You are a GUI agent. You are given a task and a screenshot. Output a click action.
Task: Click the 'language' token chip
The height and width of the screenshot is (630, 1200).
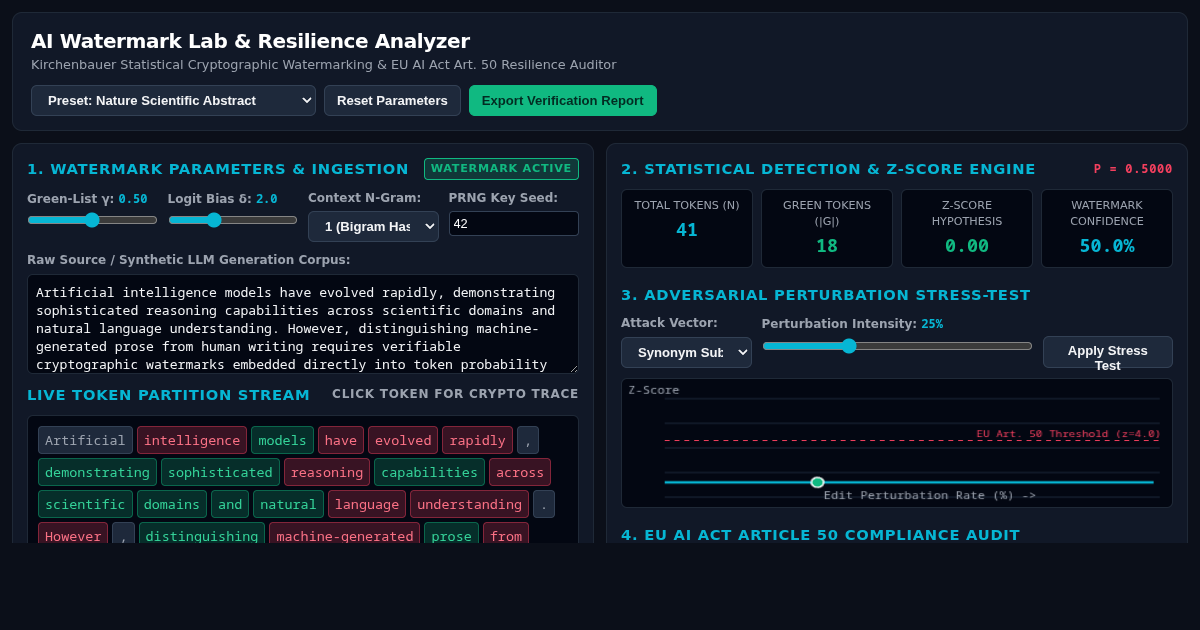367,504
